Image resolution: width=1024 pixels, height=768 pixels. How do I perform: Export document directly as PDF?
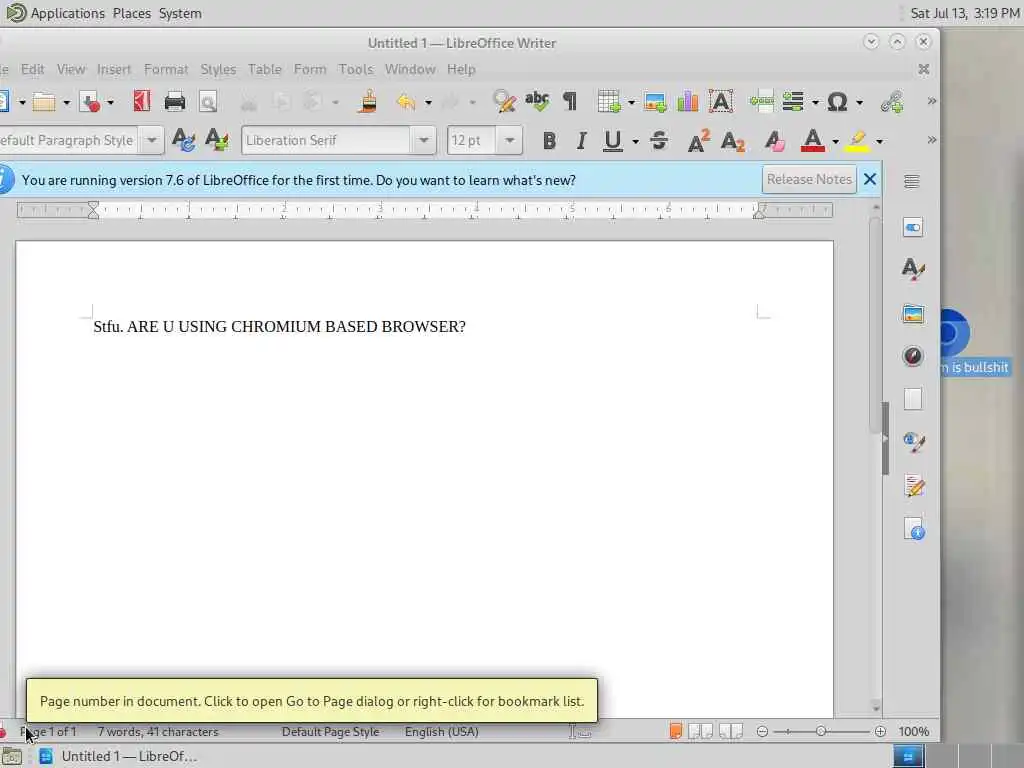pyautogui.click(x=142, y=101)
